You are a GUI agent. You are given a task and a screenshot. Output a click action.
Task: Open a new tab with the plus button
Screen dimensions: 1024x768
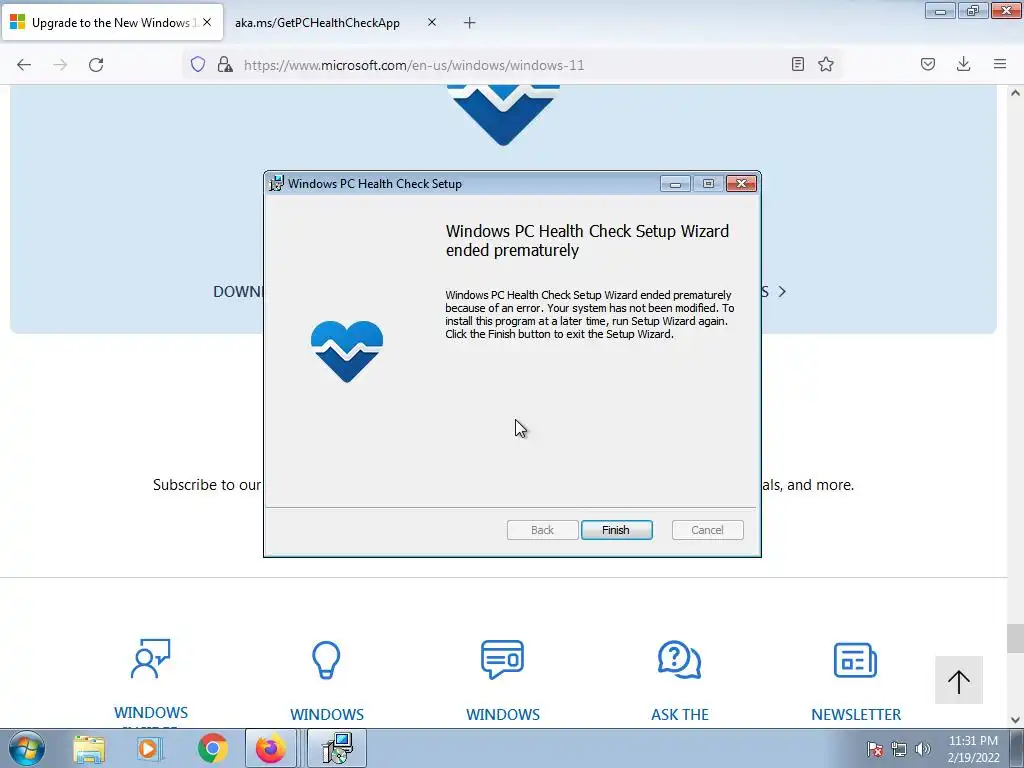470,23
